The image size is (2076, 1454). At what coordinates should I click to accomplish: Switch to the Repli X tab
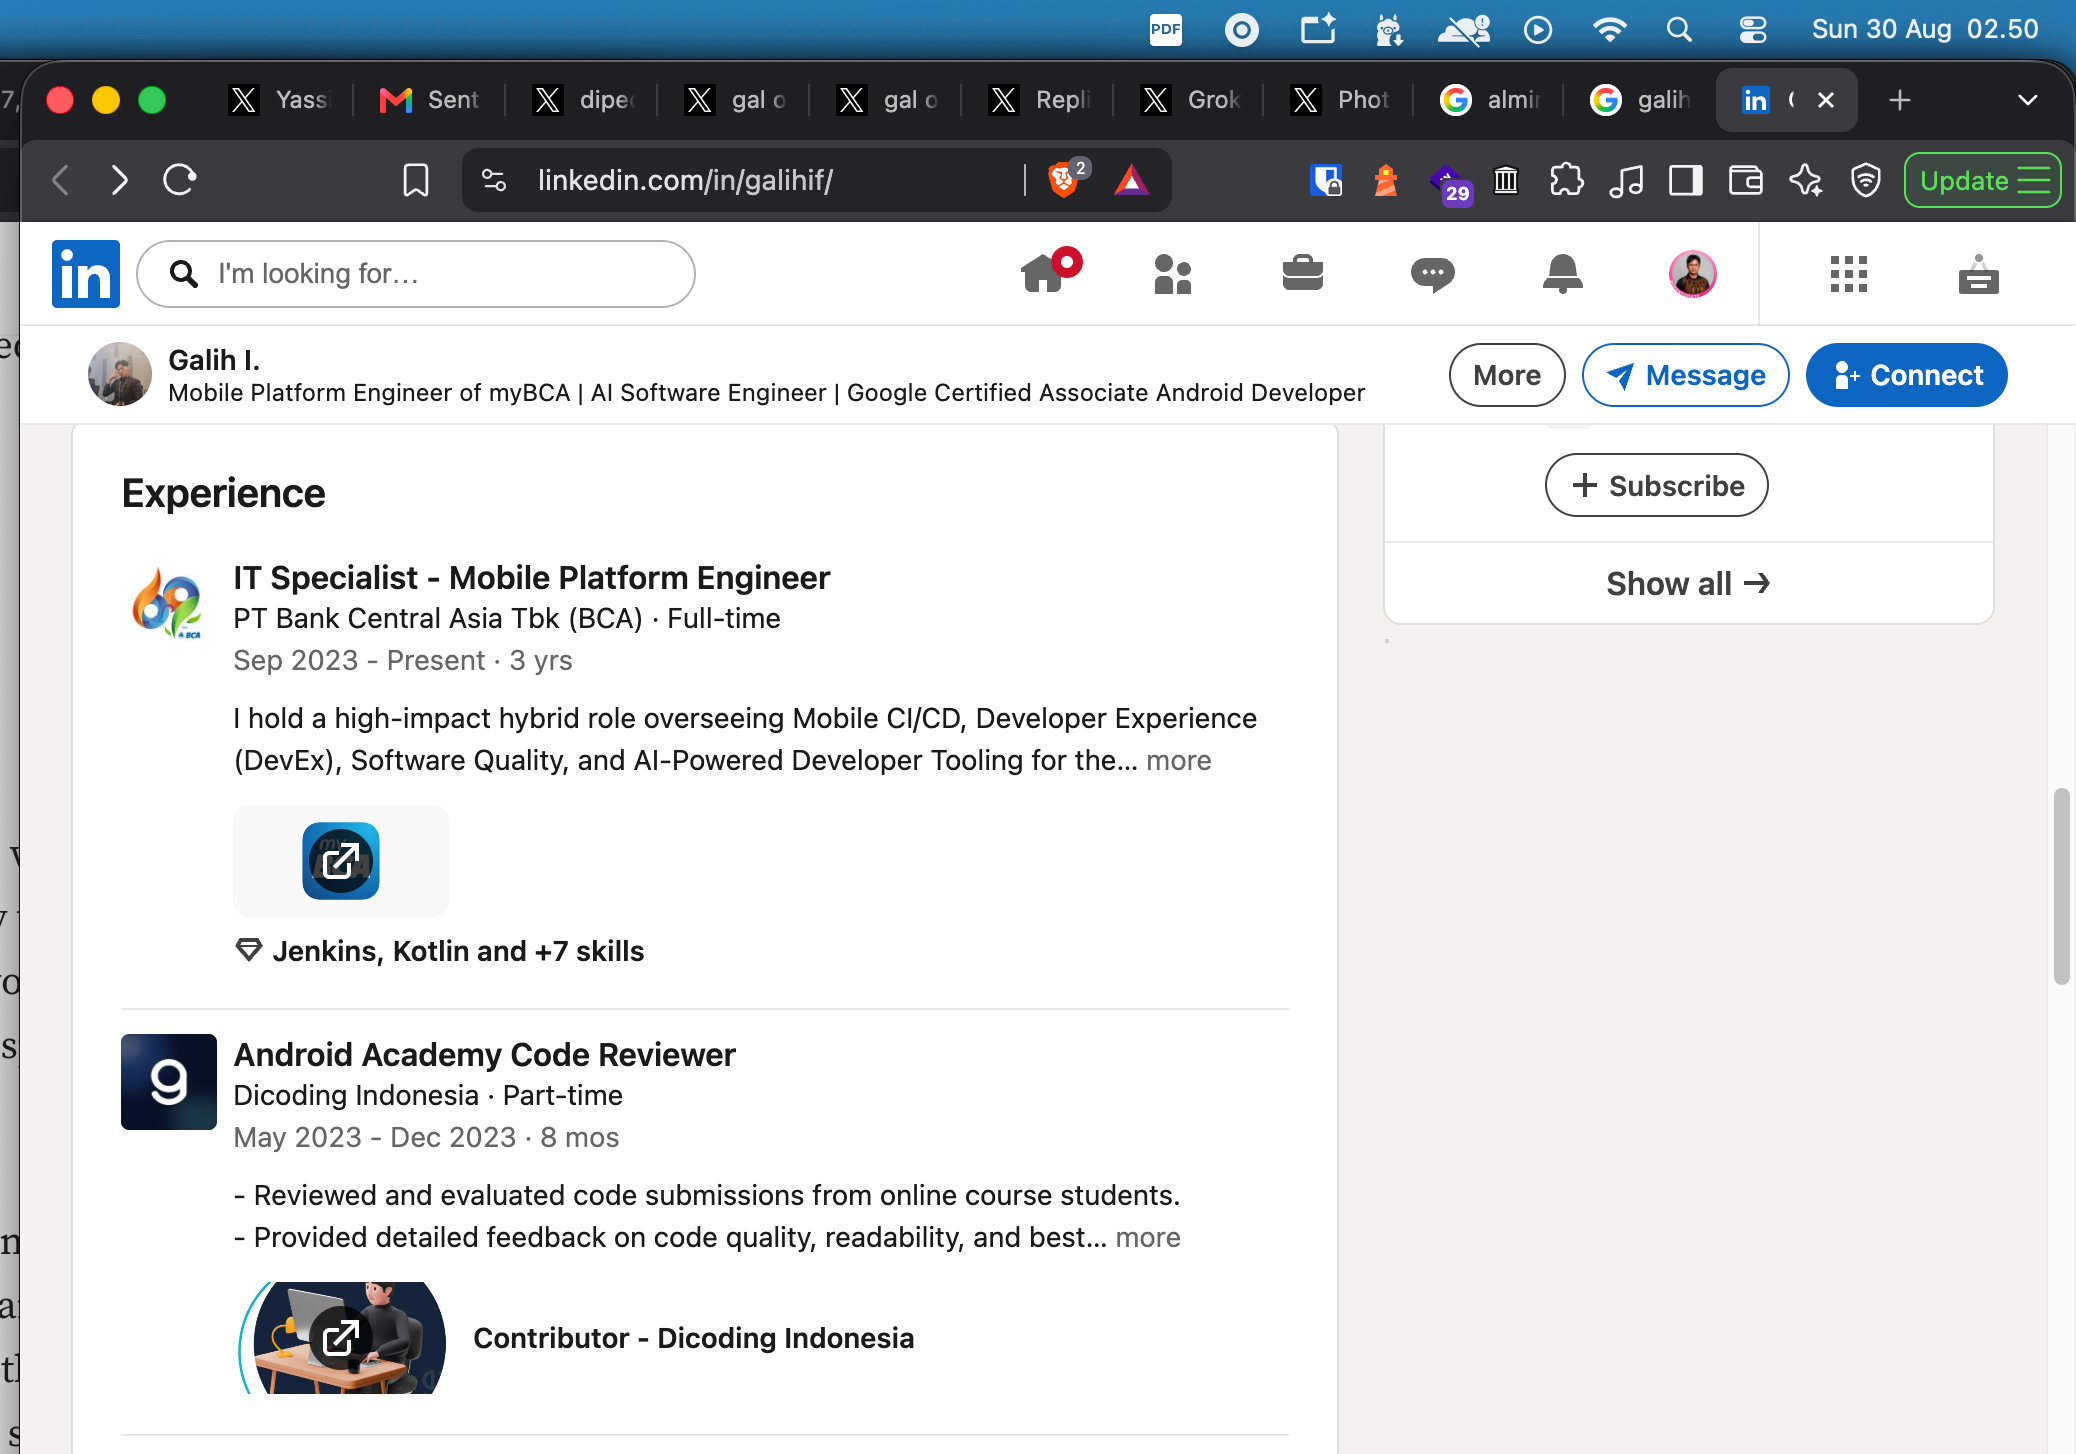1038,100
